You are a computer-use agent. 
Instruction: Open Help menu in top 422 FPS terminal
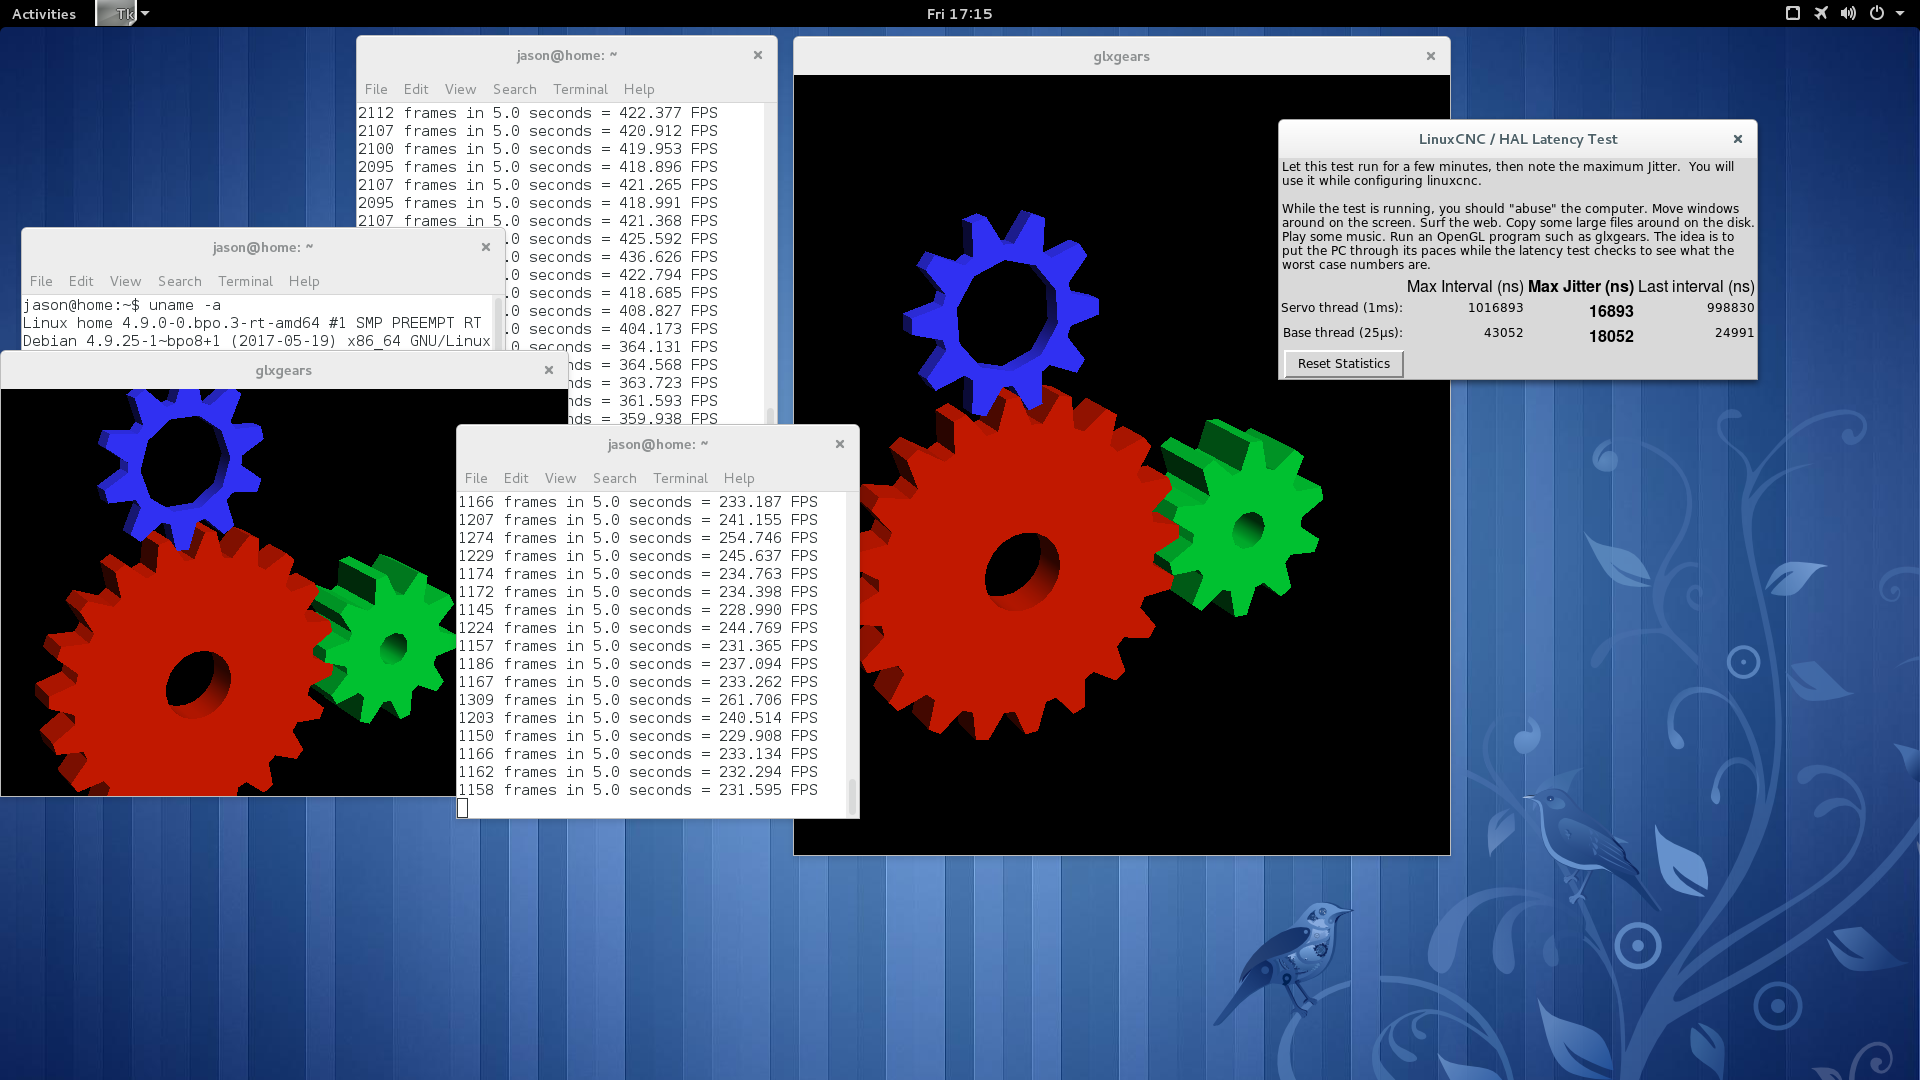pyautogui.click(x=639, y=89)
